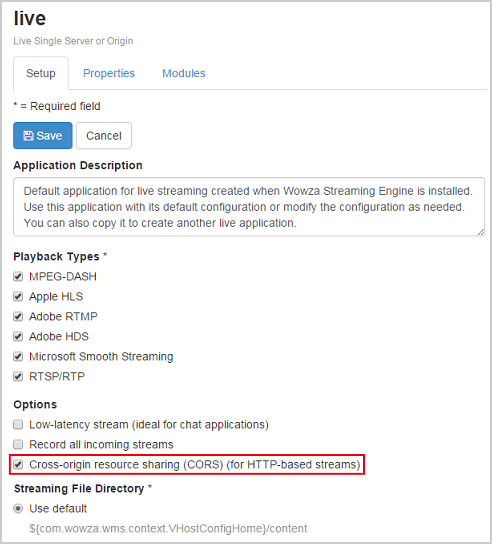The image size is (492, 544).
Task: Toggle the CORS checkbox
Action: [x=18, y=465]
